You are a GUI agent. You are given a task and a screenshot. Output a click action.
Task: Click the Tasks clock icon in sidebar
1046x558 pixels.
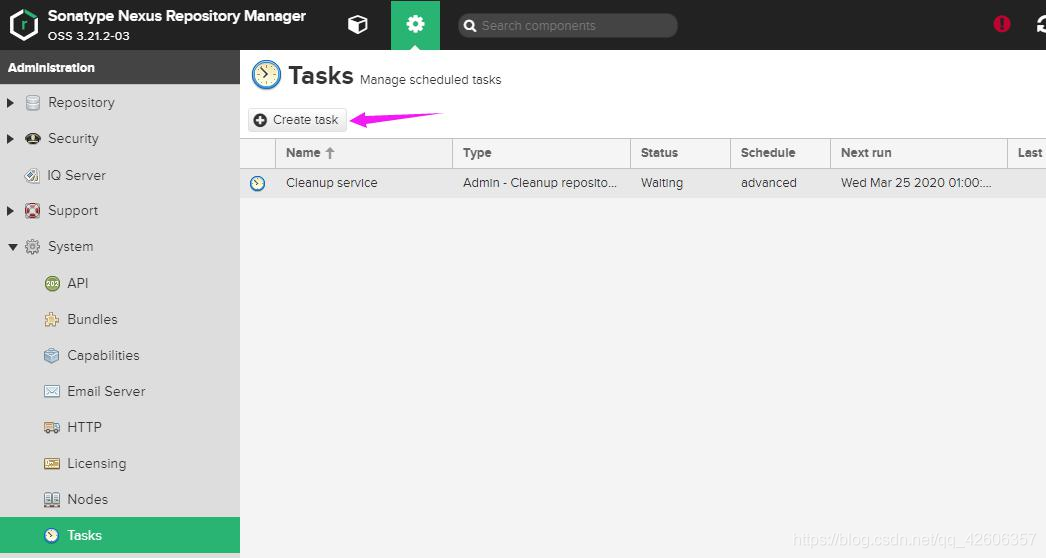pyautogui.click(x=51, y=535)
